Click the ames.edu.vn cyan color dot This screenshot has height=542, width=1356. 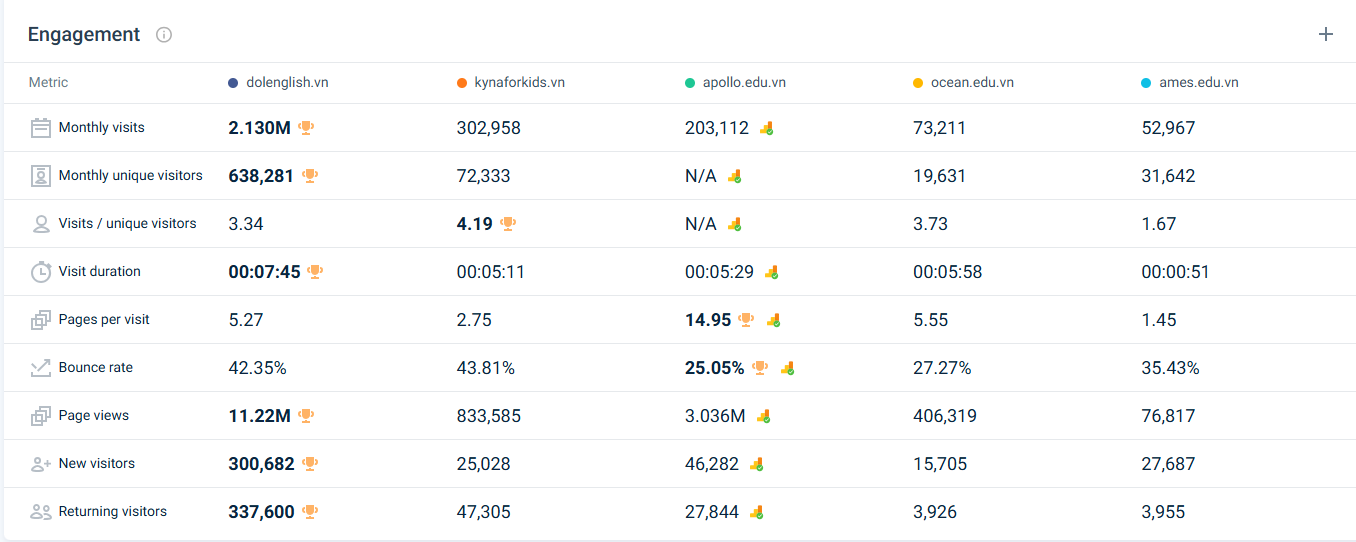(x=1146, y=83)
